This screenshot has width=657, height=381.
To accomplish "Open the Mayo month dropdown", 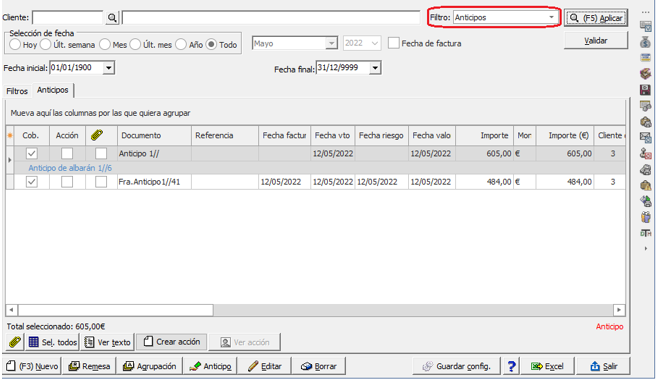I will click(331, 43).
